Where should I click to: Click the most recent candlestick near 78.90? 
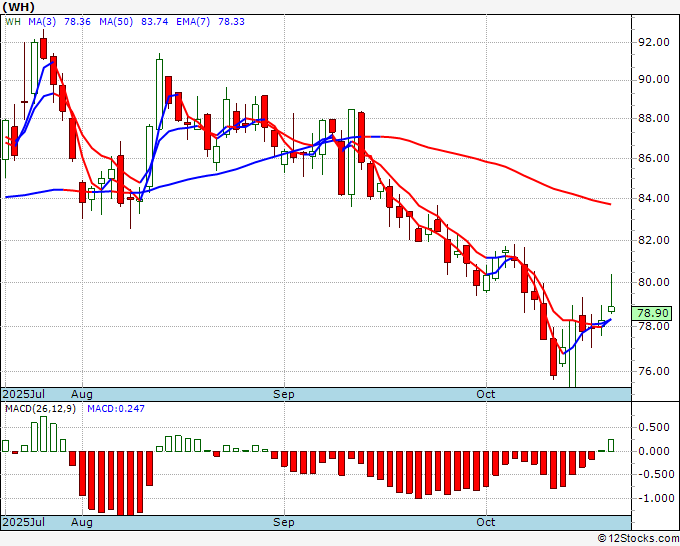[611, 309]
